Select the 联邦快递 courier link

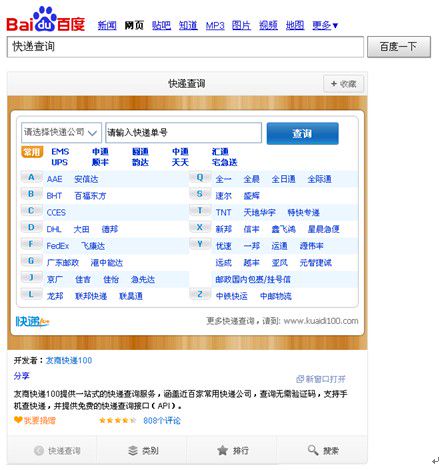(x=91, y=296)
